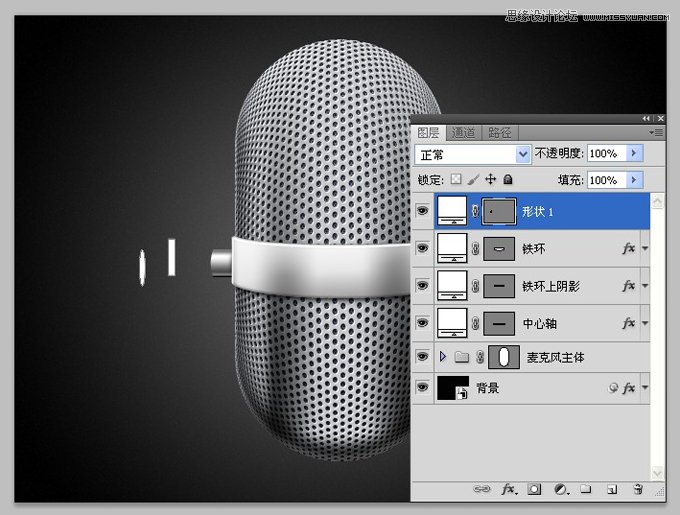Viewport: 680px width, 515px height.
Task: Click the smart filter icon on 背景 layer
Action: click(x=613, y=388)
